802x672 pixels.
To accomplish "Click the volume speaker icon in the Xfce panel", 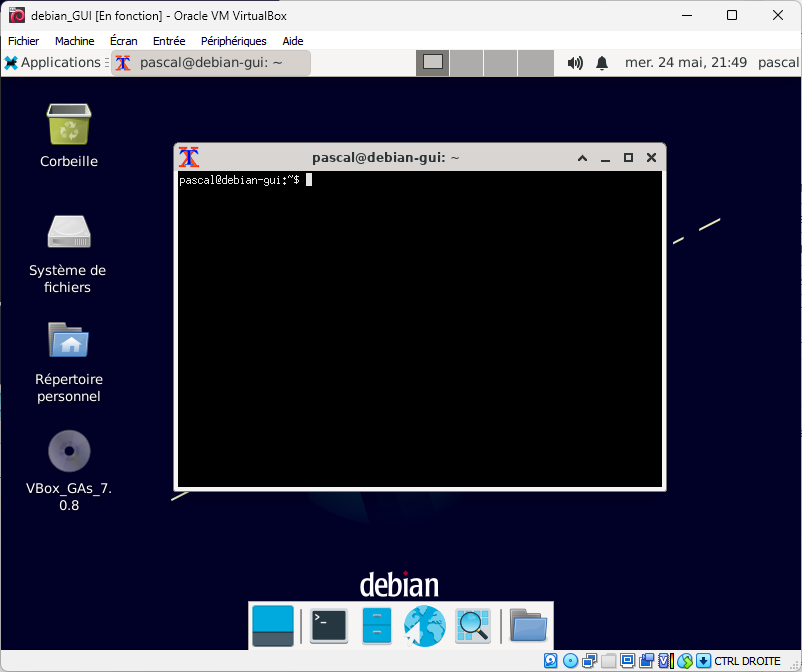I will click(x=575, y=63).
